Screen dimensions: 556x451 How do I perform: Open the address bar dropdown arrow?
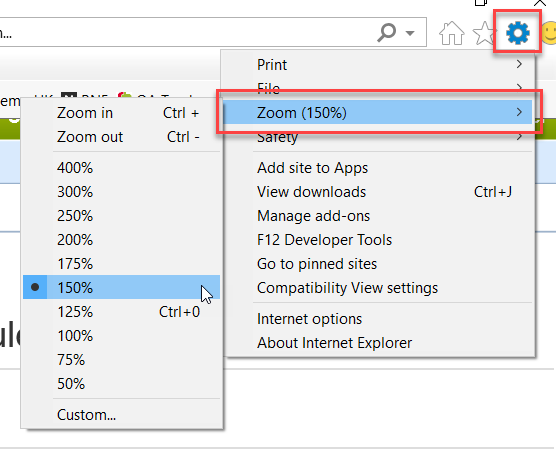click(410, 33)
